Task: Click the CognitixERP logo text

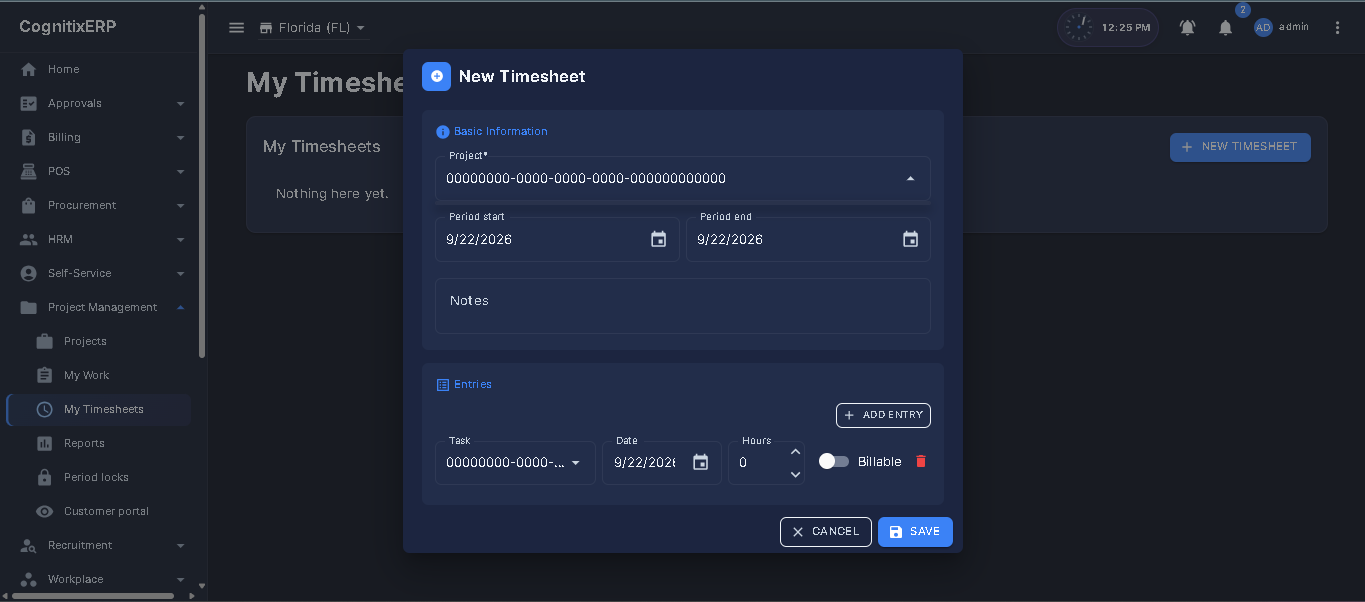Action: pos(68,27)
